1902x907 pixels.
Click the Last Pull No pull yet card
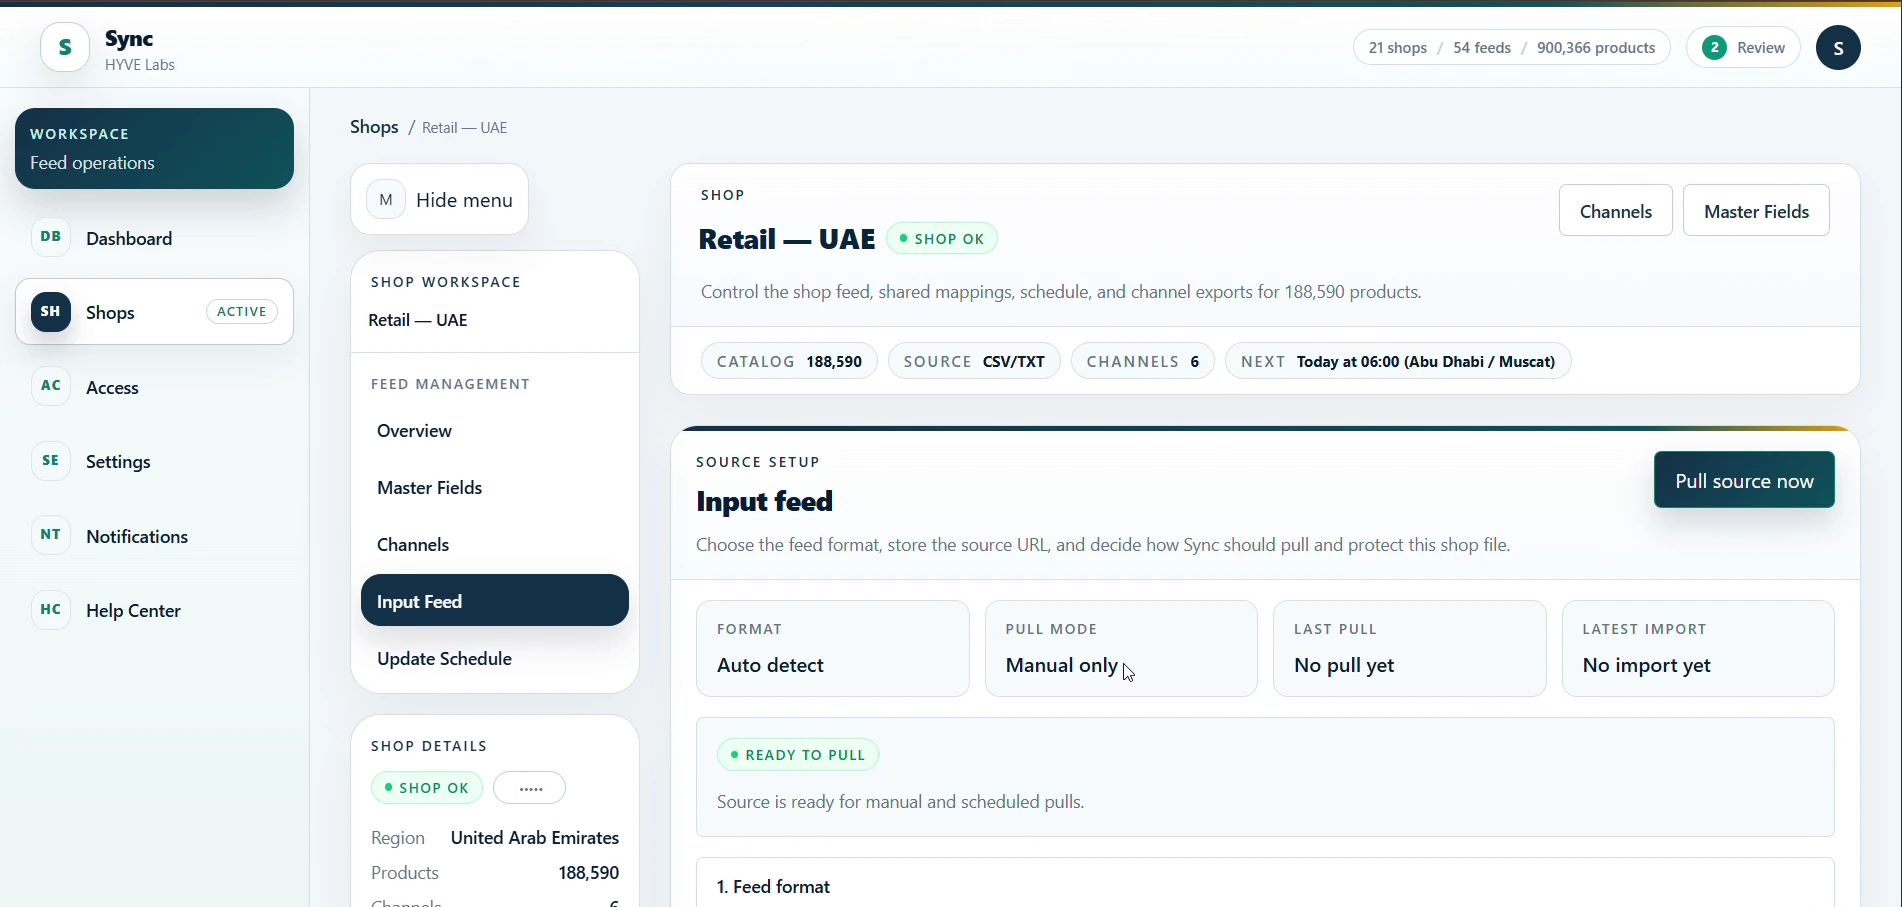point(1409,649)
